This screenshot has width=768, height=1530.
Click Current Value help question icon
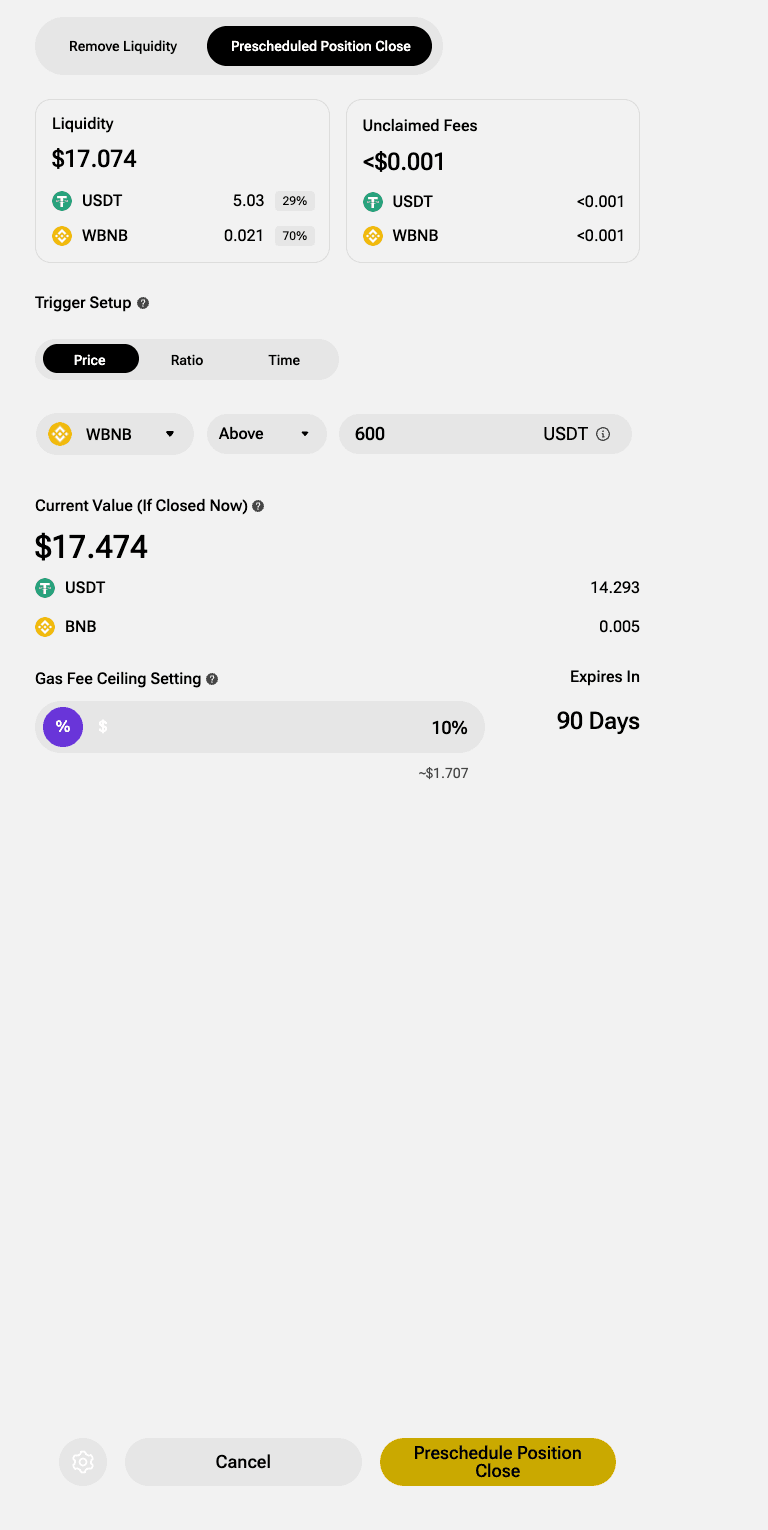tap(258, 506)
